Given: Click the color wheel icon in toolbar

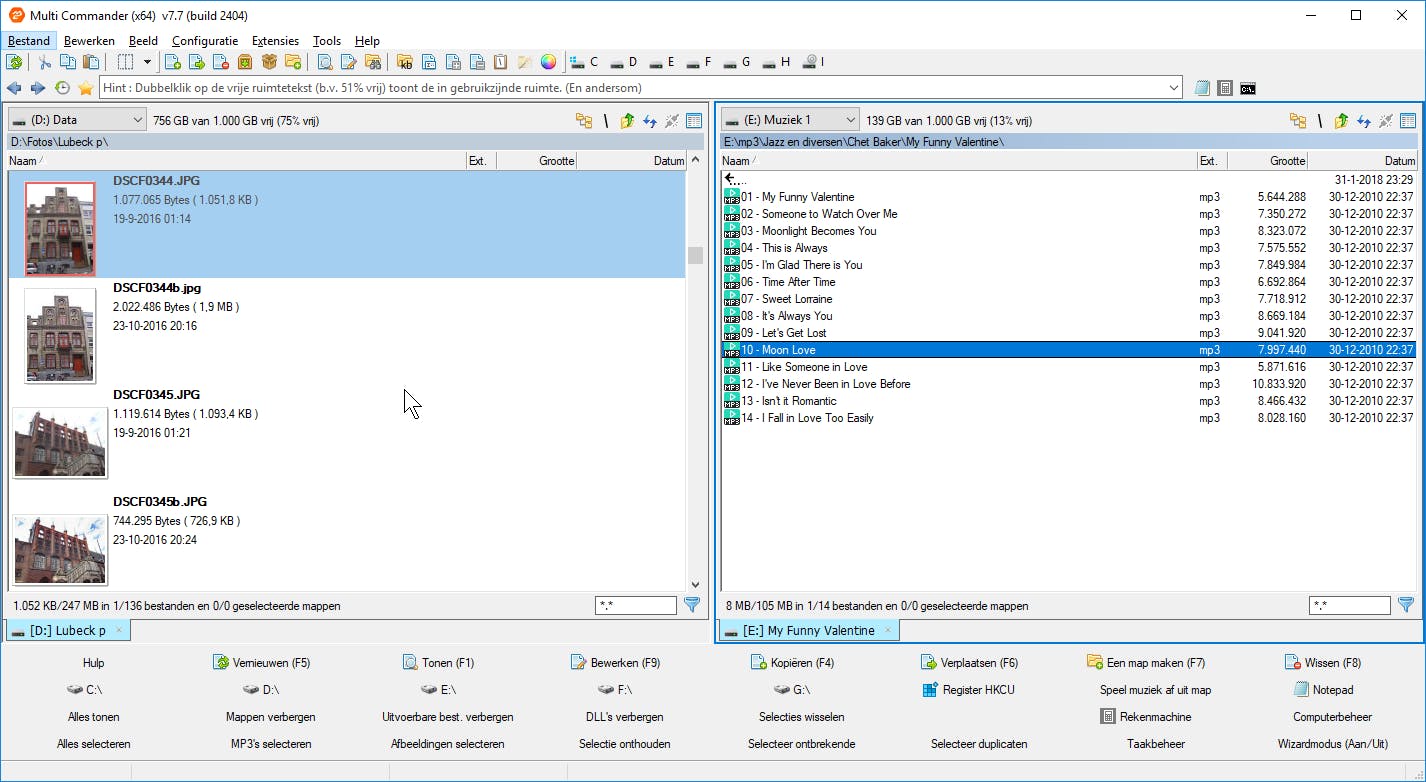Looking at the screenshot, I should pos(548,62).
